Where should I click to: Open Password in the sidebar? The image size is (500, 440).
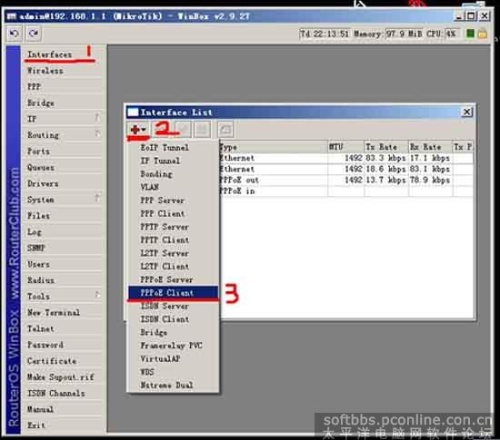[x=45, y=345]
